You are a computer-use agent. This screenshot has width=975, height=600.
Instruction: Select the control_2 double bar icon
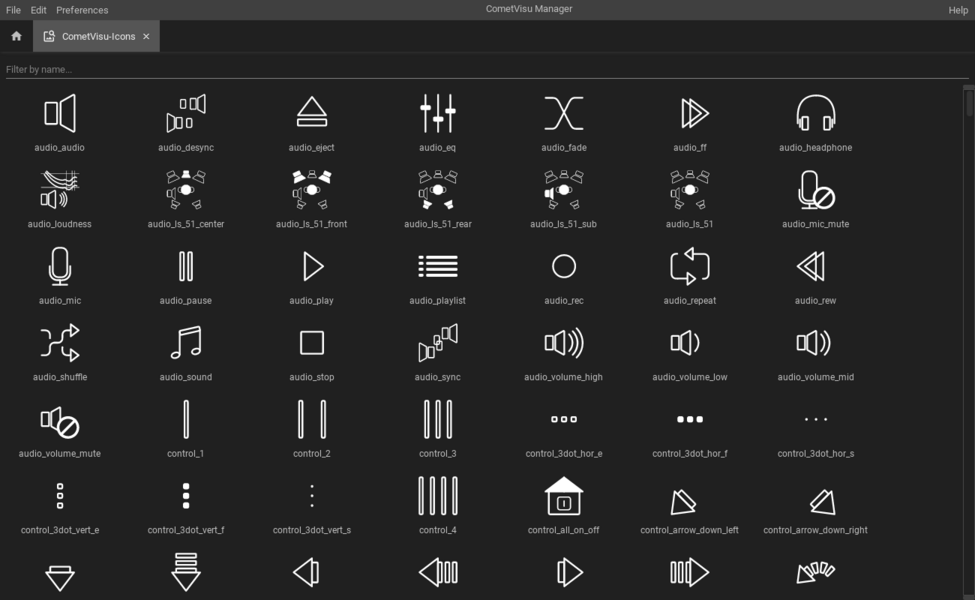point(312,419)
